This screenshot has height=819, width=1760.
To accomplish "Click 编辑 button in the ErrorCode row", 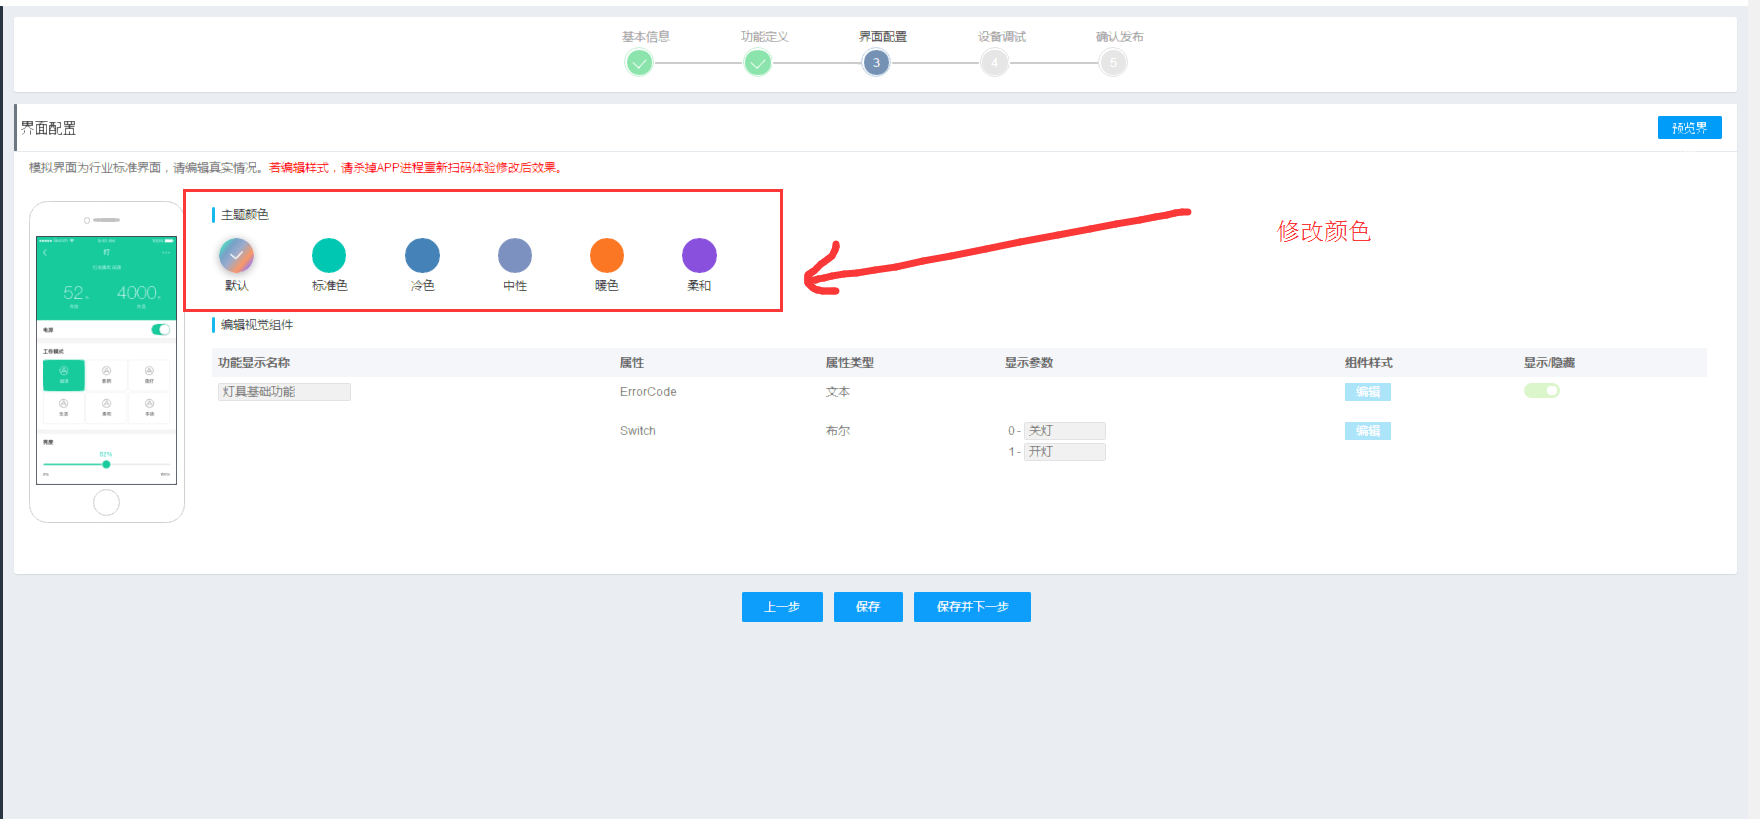I will pos(1368,392).
